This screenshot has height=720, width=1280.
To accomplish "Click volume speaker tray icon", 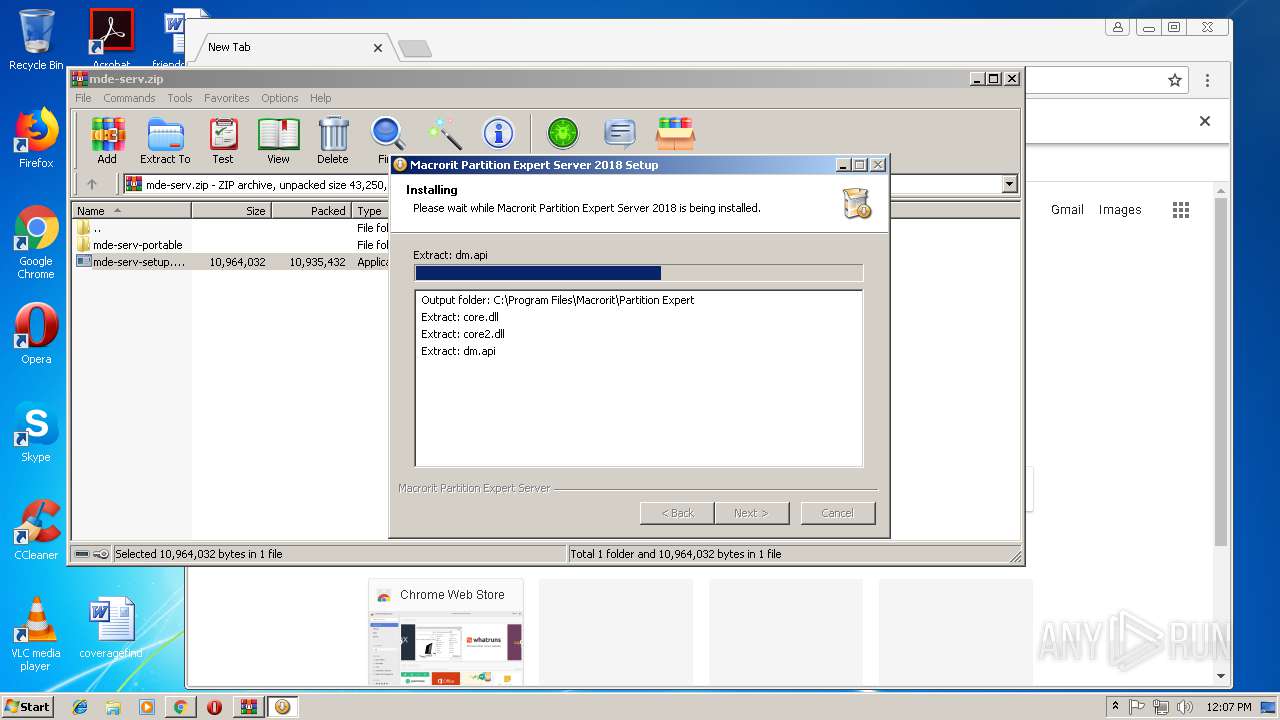I will coord(1185,707).
